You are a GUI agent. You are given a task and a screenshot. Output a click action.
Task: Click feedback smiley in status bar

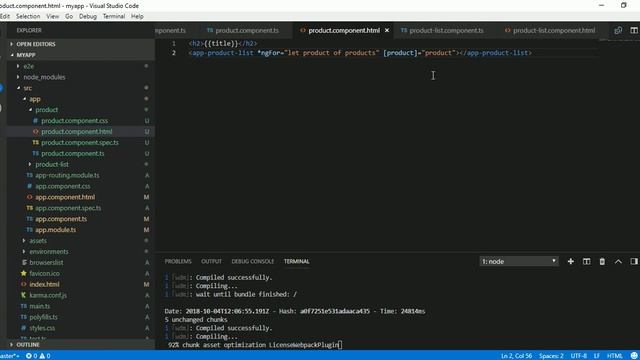point(634,356)
